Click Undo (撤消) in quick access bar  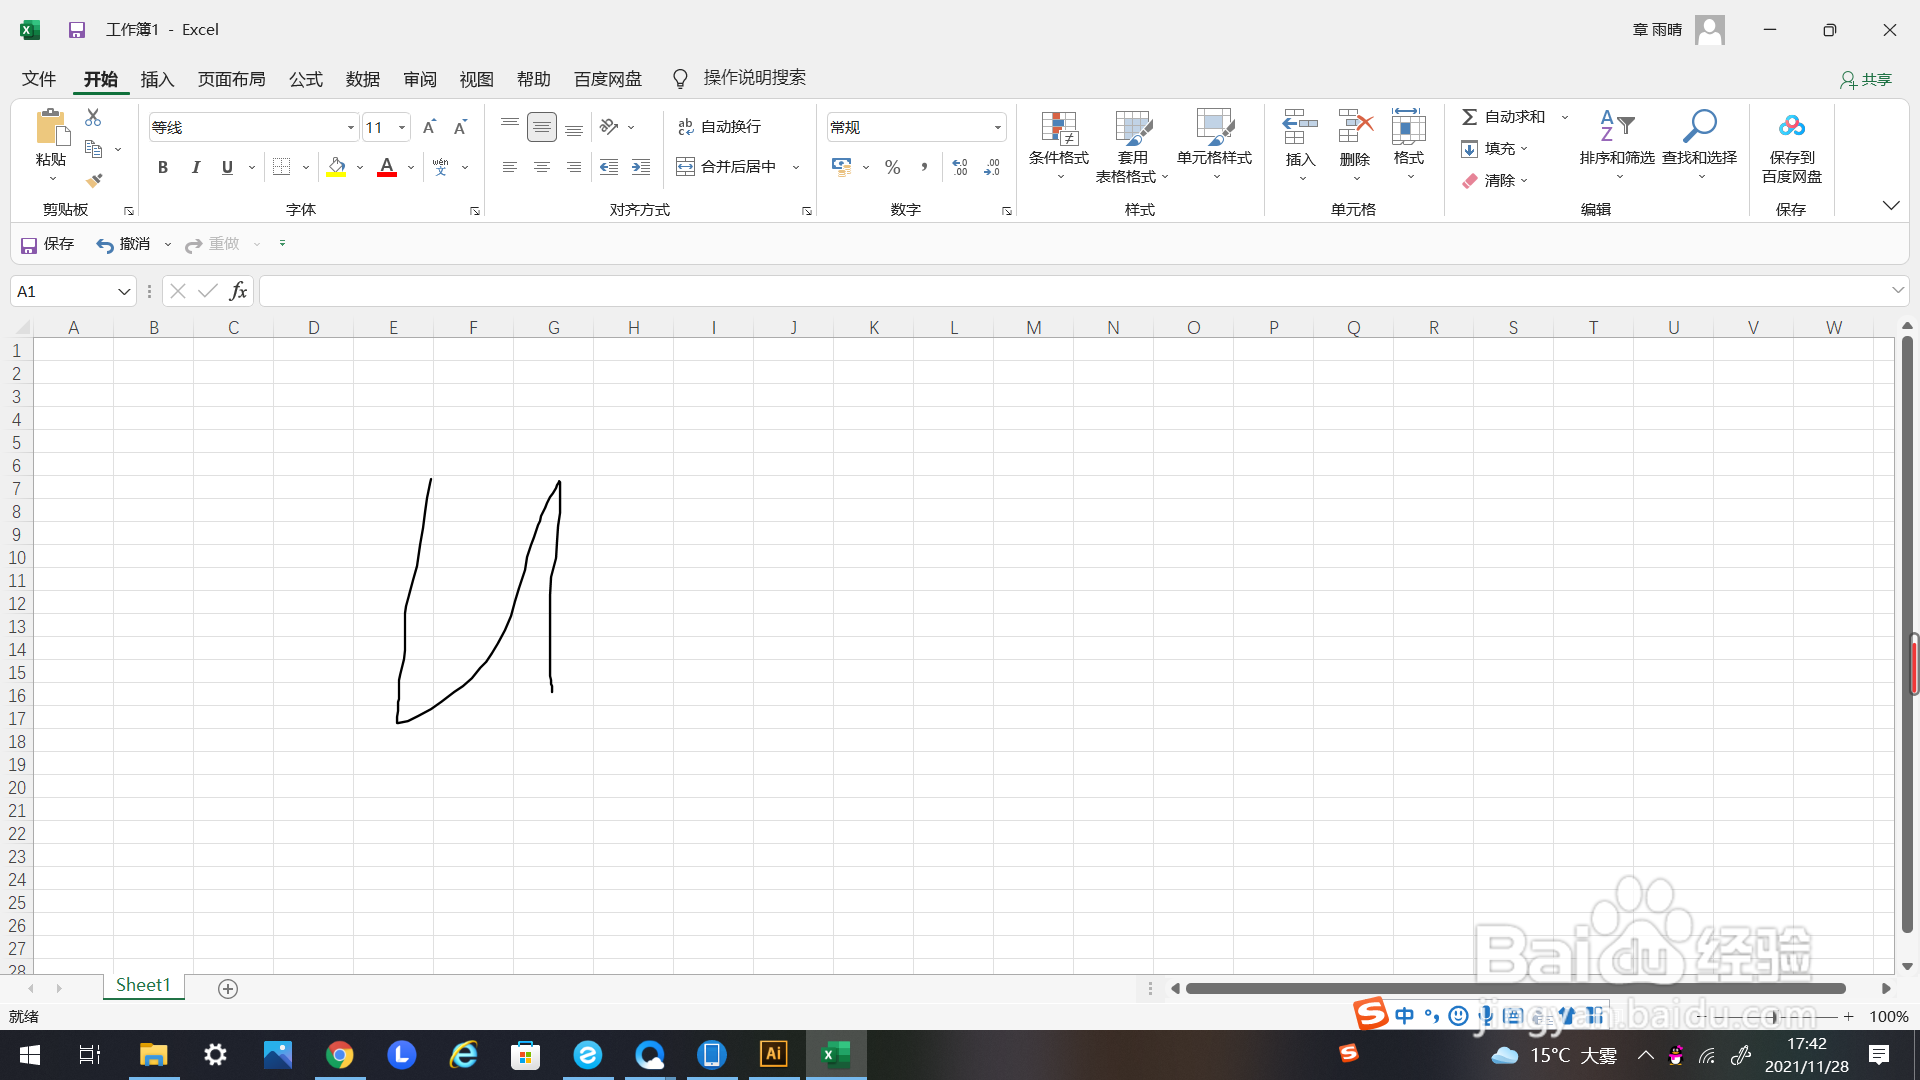pos(123,244)
